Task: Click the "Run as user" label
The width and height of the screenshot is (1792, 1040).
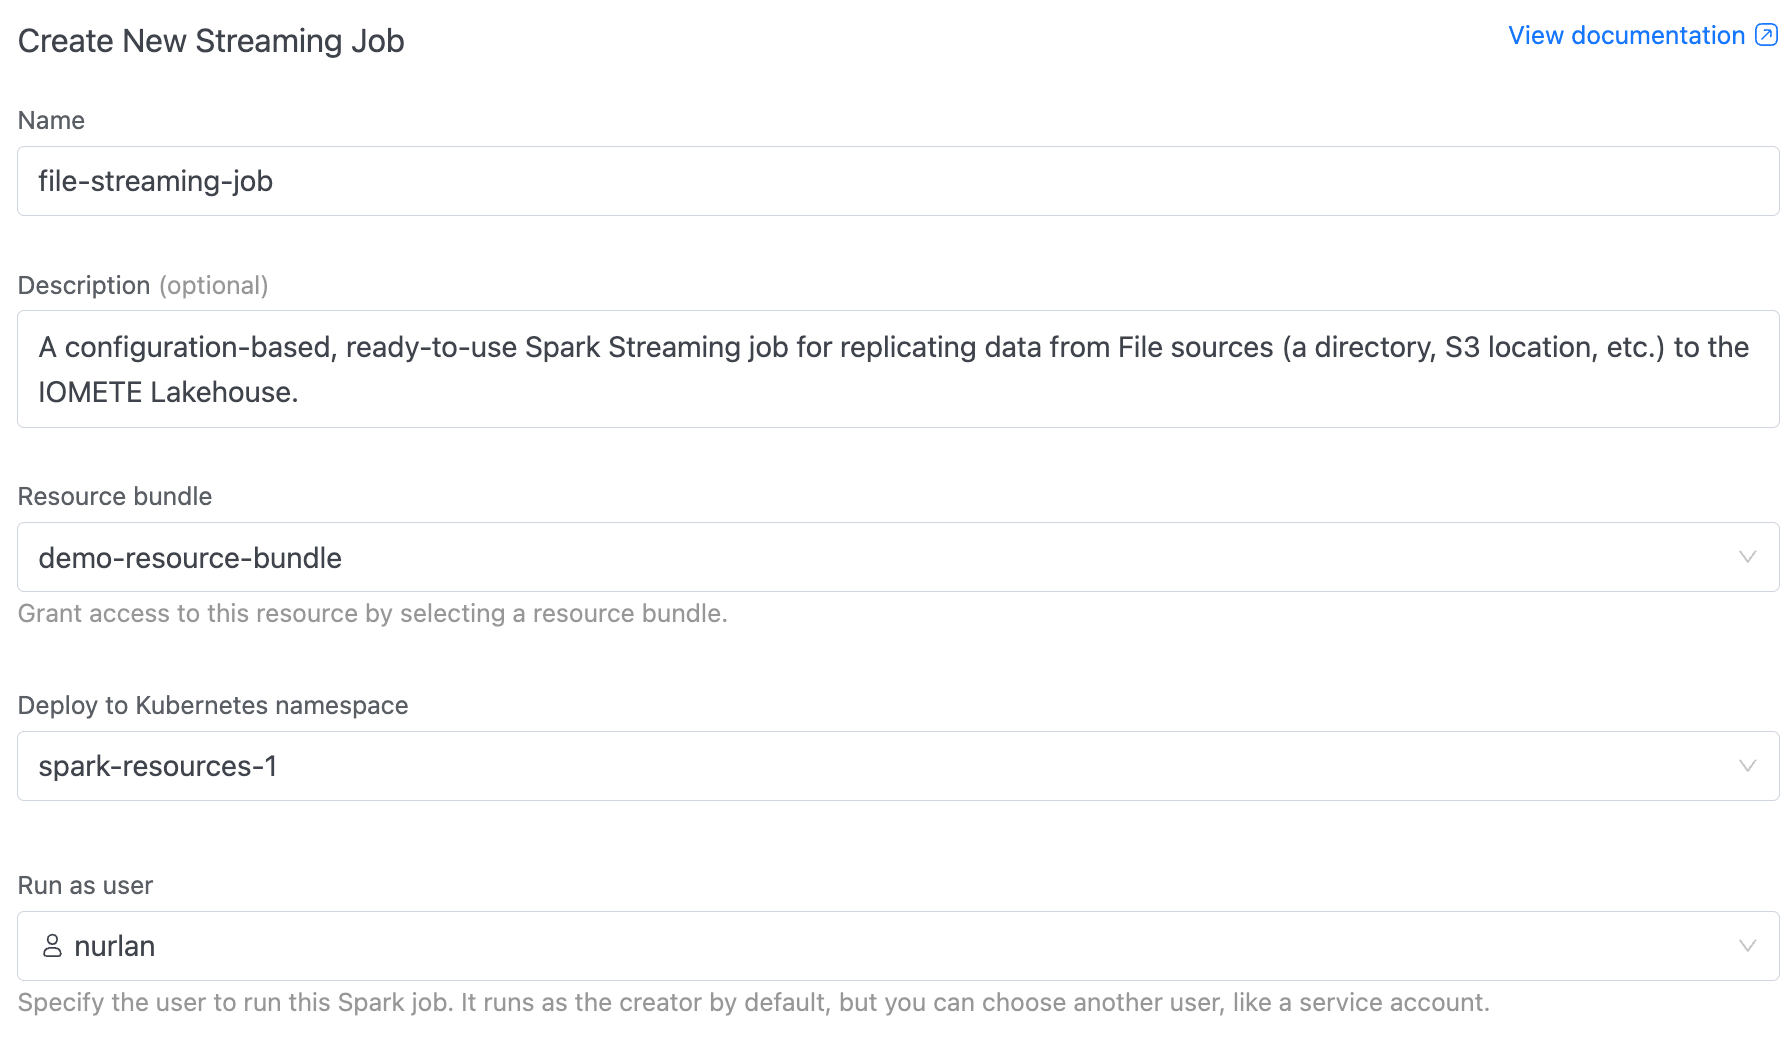Action: pyautogui.click(x=85, y=886)
